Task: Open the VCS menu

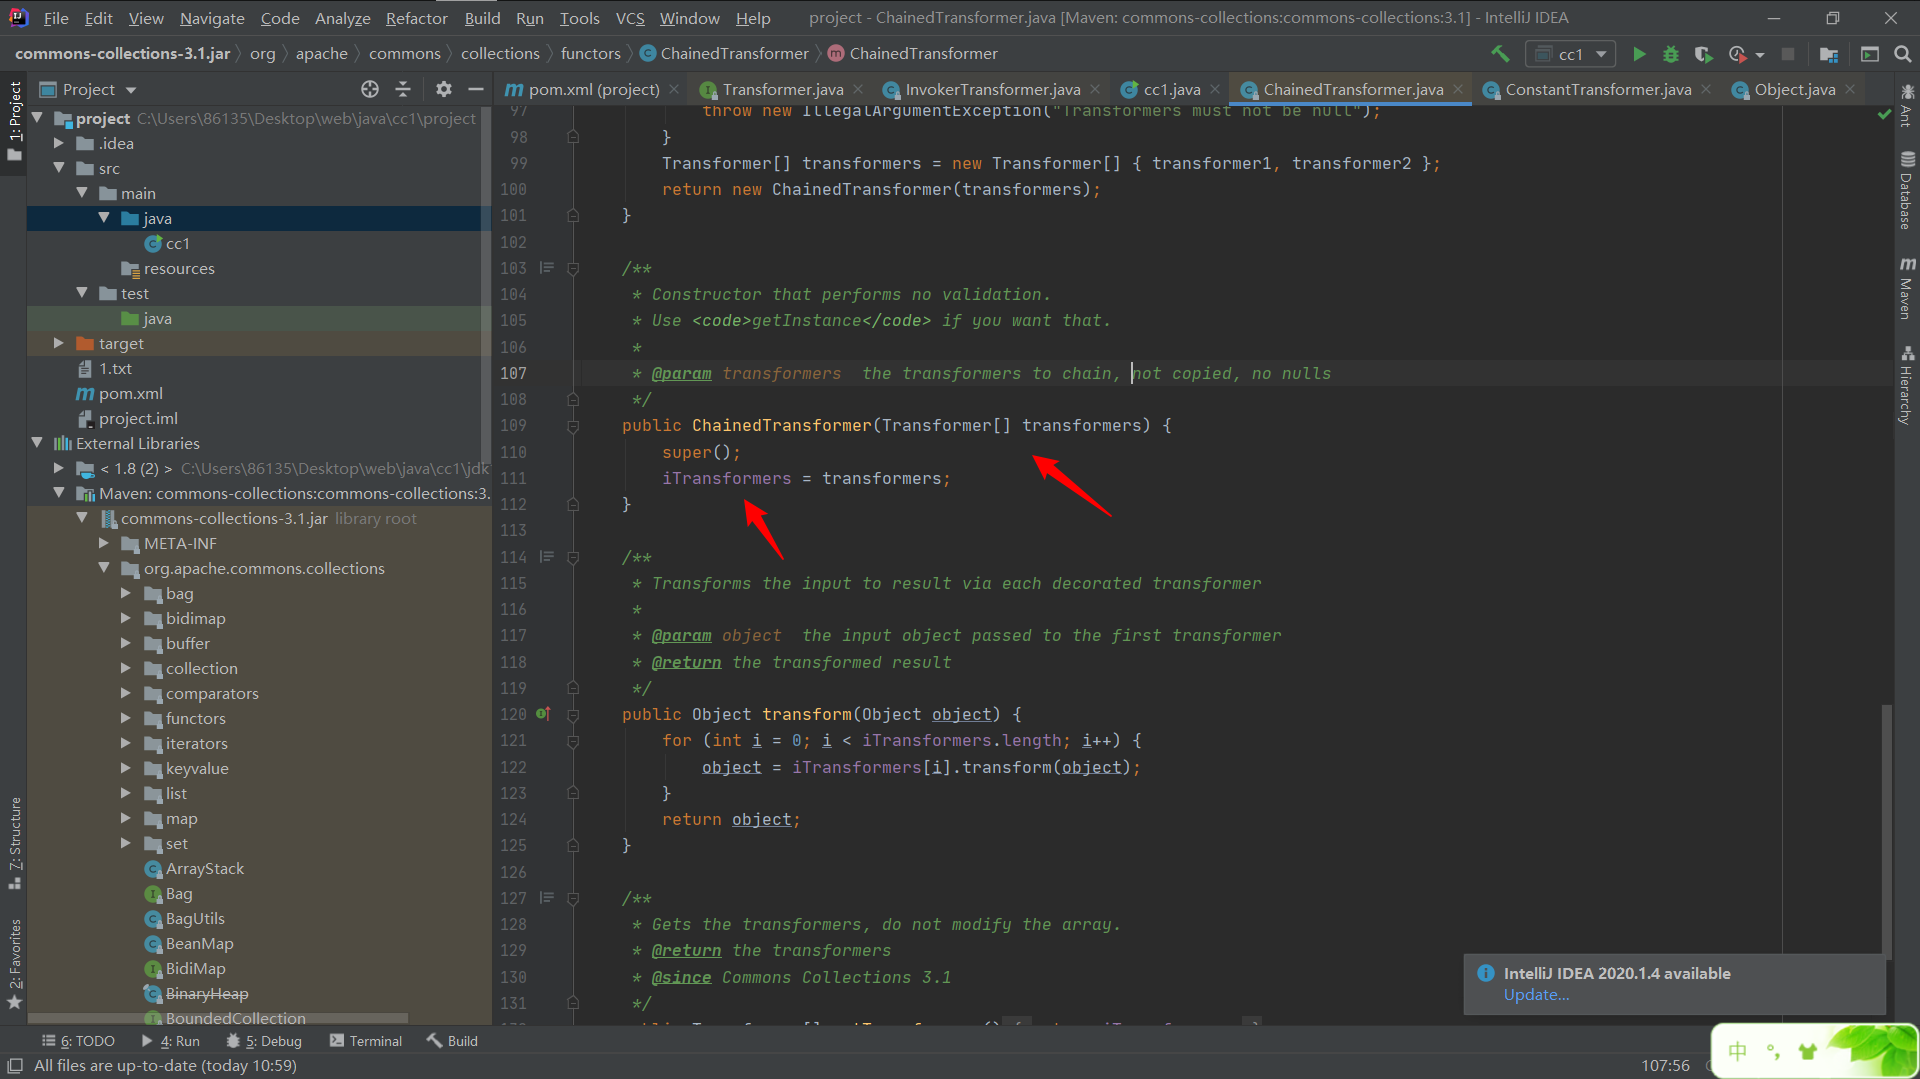Action: 630,18
